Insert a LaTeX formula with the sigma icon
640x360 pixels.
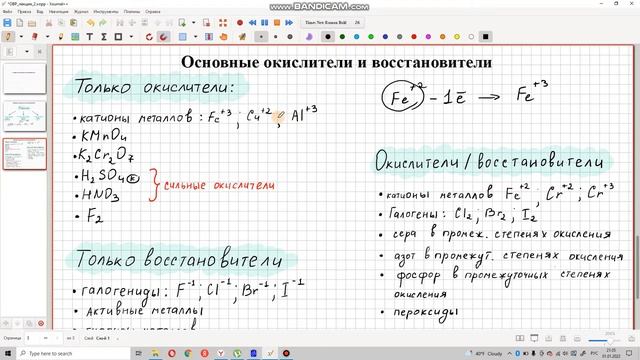point(104,37)
